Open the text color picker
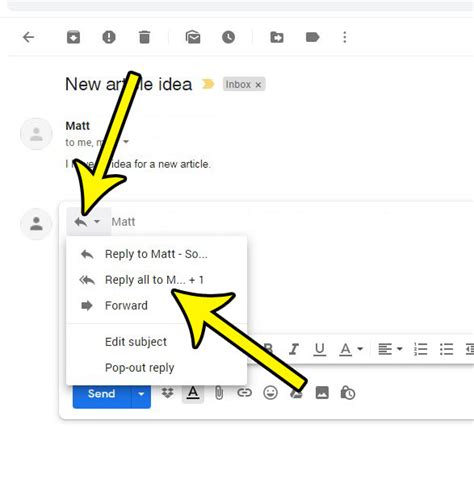474x499 pixels. 351,349
